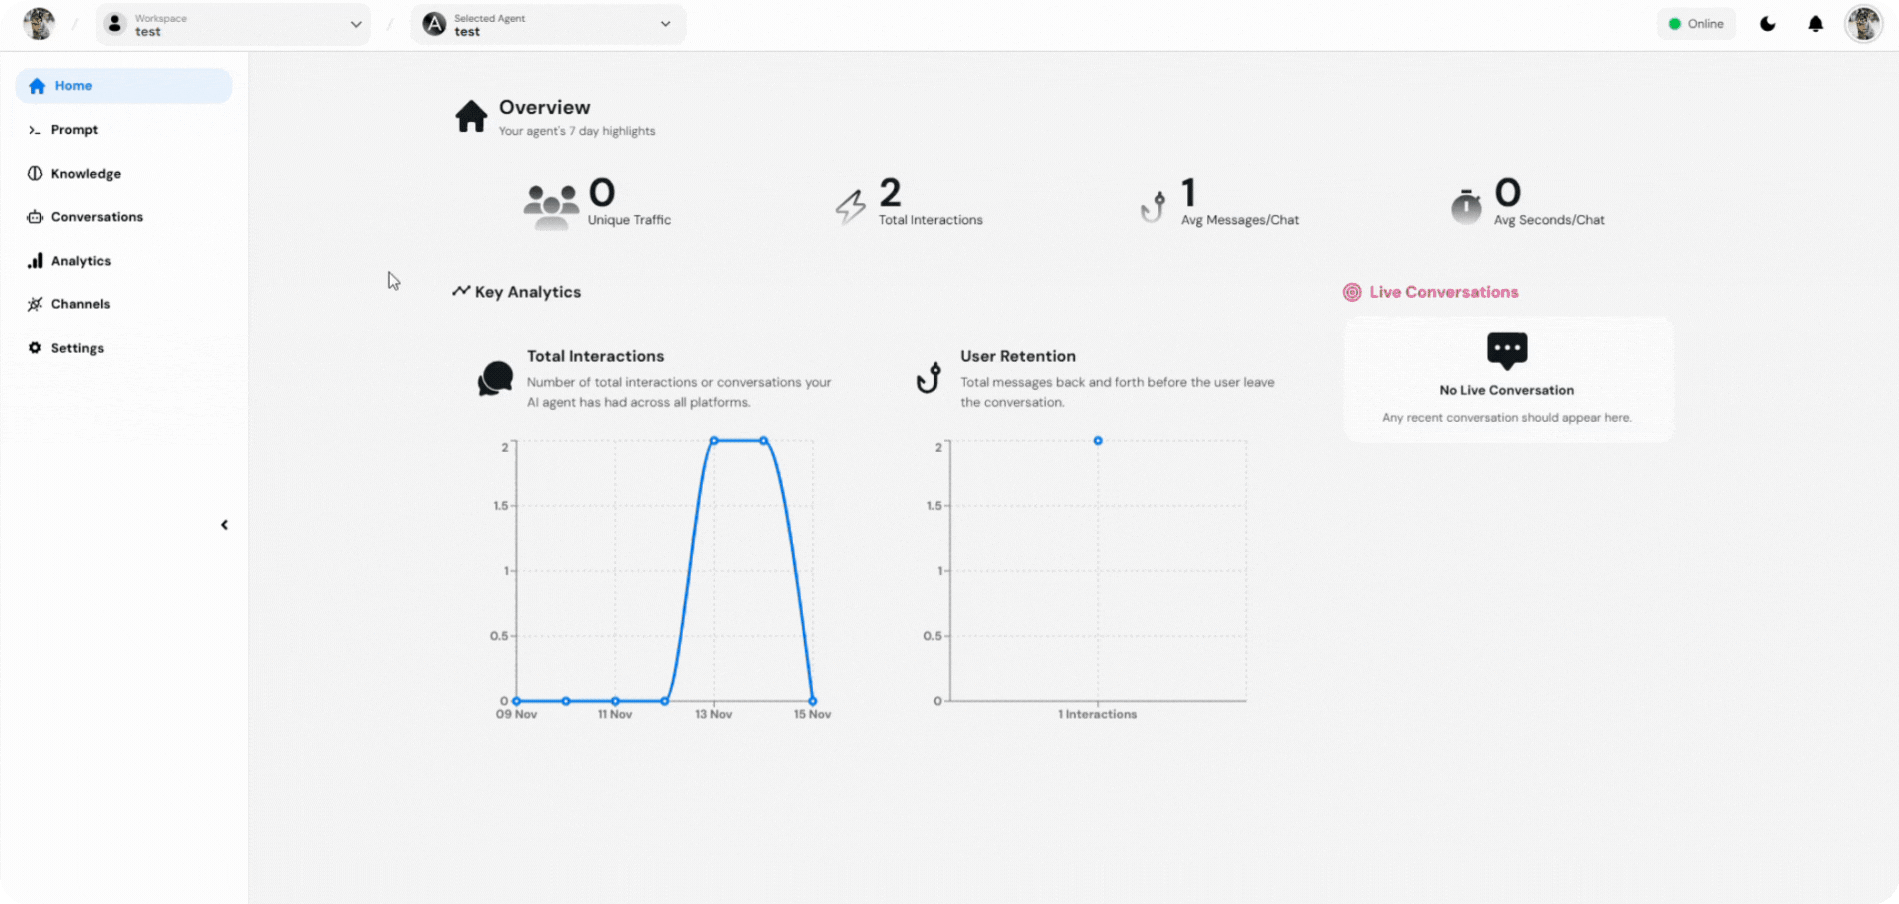Click 'Your agent's 7 day highlights' subtitle
The height and width of the screenshot is (904, 1899).
click(x=577, y=131)
